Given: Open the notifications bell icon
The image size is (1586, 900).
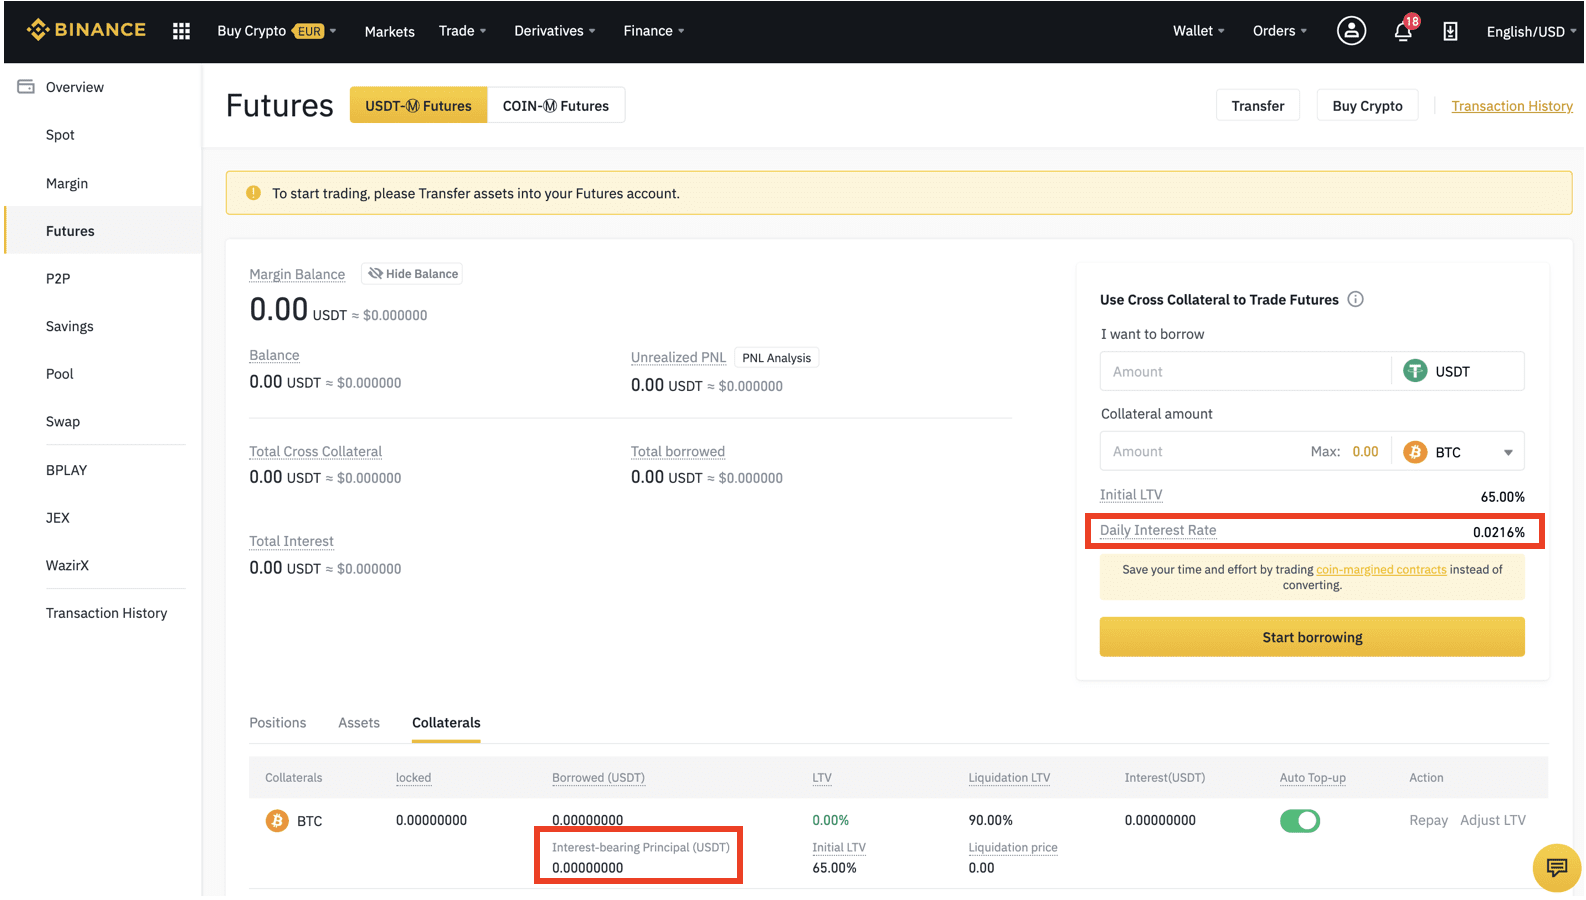Looking at the screenshot, I should click(1403, 31).
